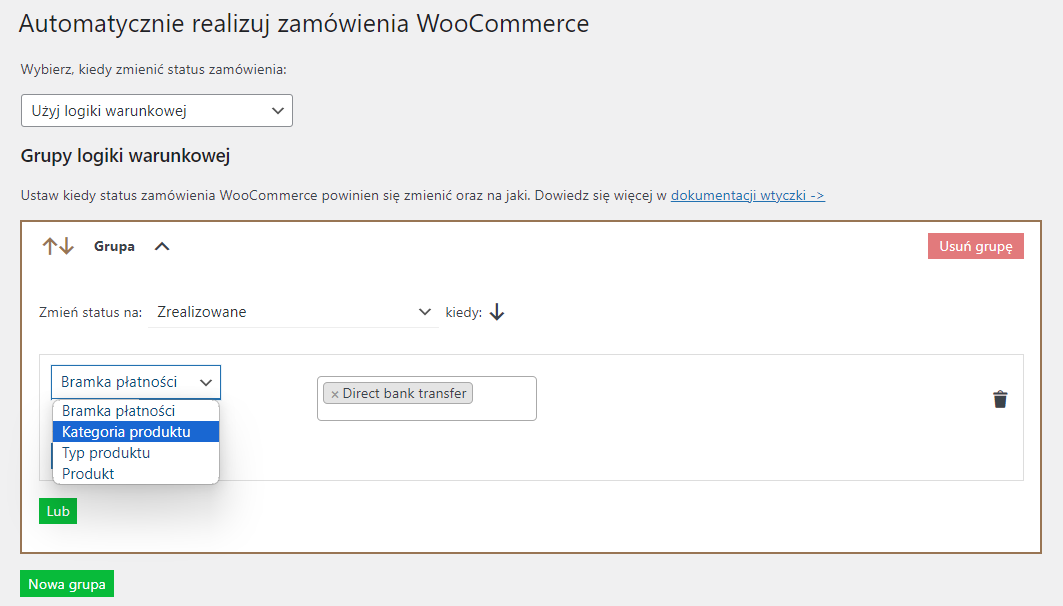The height and width of the screenshot is (606, 1063).
Task: Collapse the Grupa section chevron
Action: 162,246
